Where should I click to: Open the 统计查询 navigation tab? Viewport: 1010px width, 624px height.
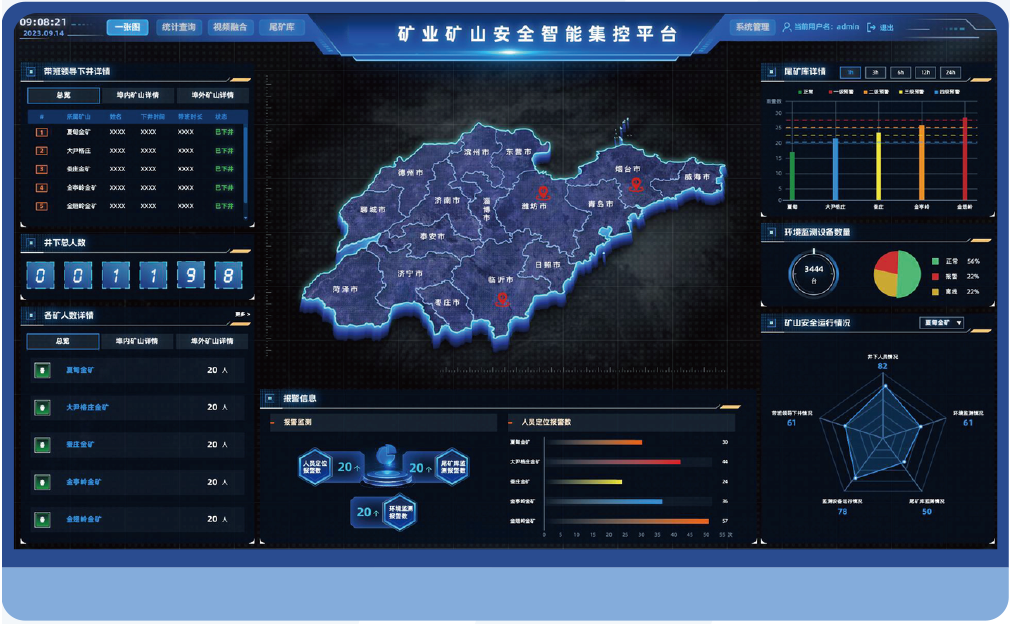tap(178, 27)
